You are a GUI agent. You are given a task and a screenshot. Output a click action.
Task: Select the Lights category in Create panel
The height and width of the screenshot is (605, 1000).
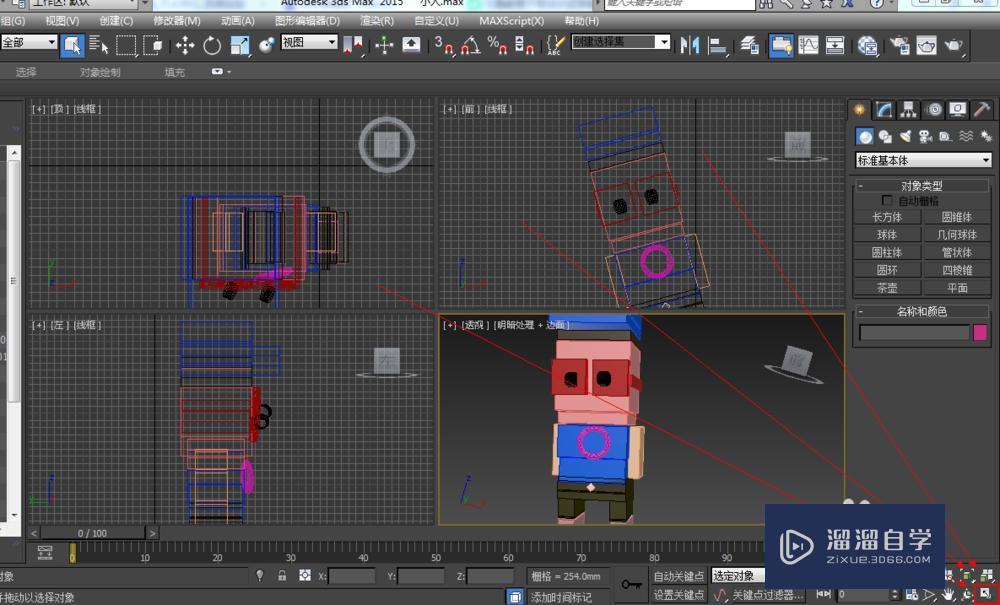(x=905, y=136)
